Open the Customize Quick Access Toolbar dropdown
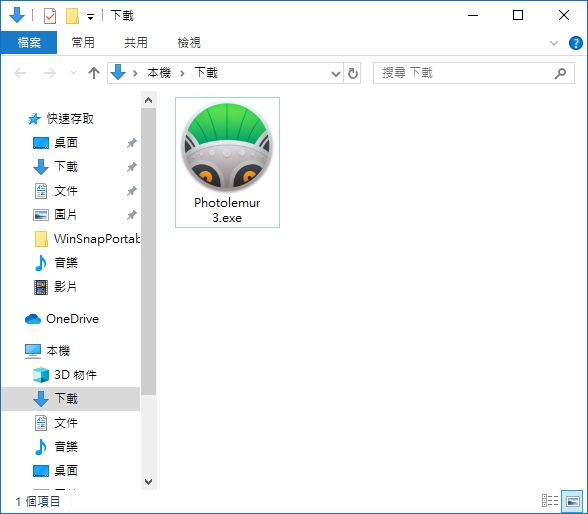 pyautogui.click(x=90, y=16)
